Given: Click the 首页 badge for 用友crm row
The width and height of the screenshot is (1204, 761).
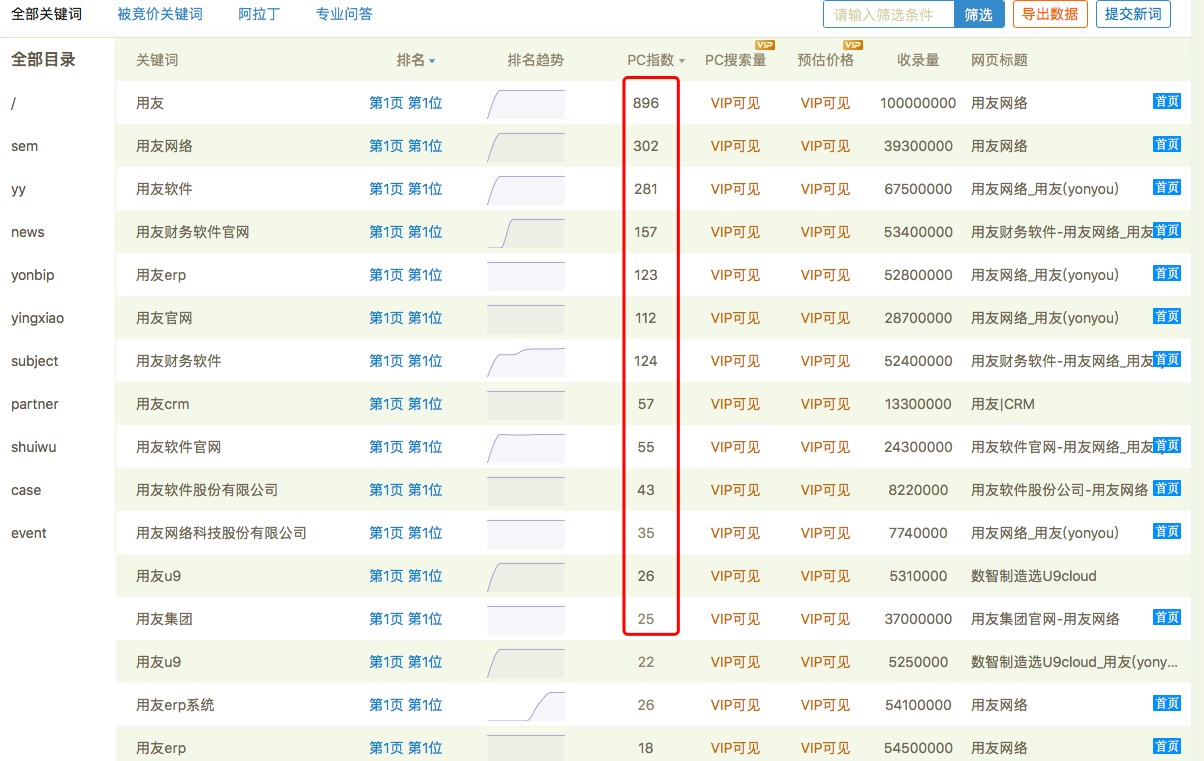Looking at the screenshot, I should [x=1166, y=402].
